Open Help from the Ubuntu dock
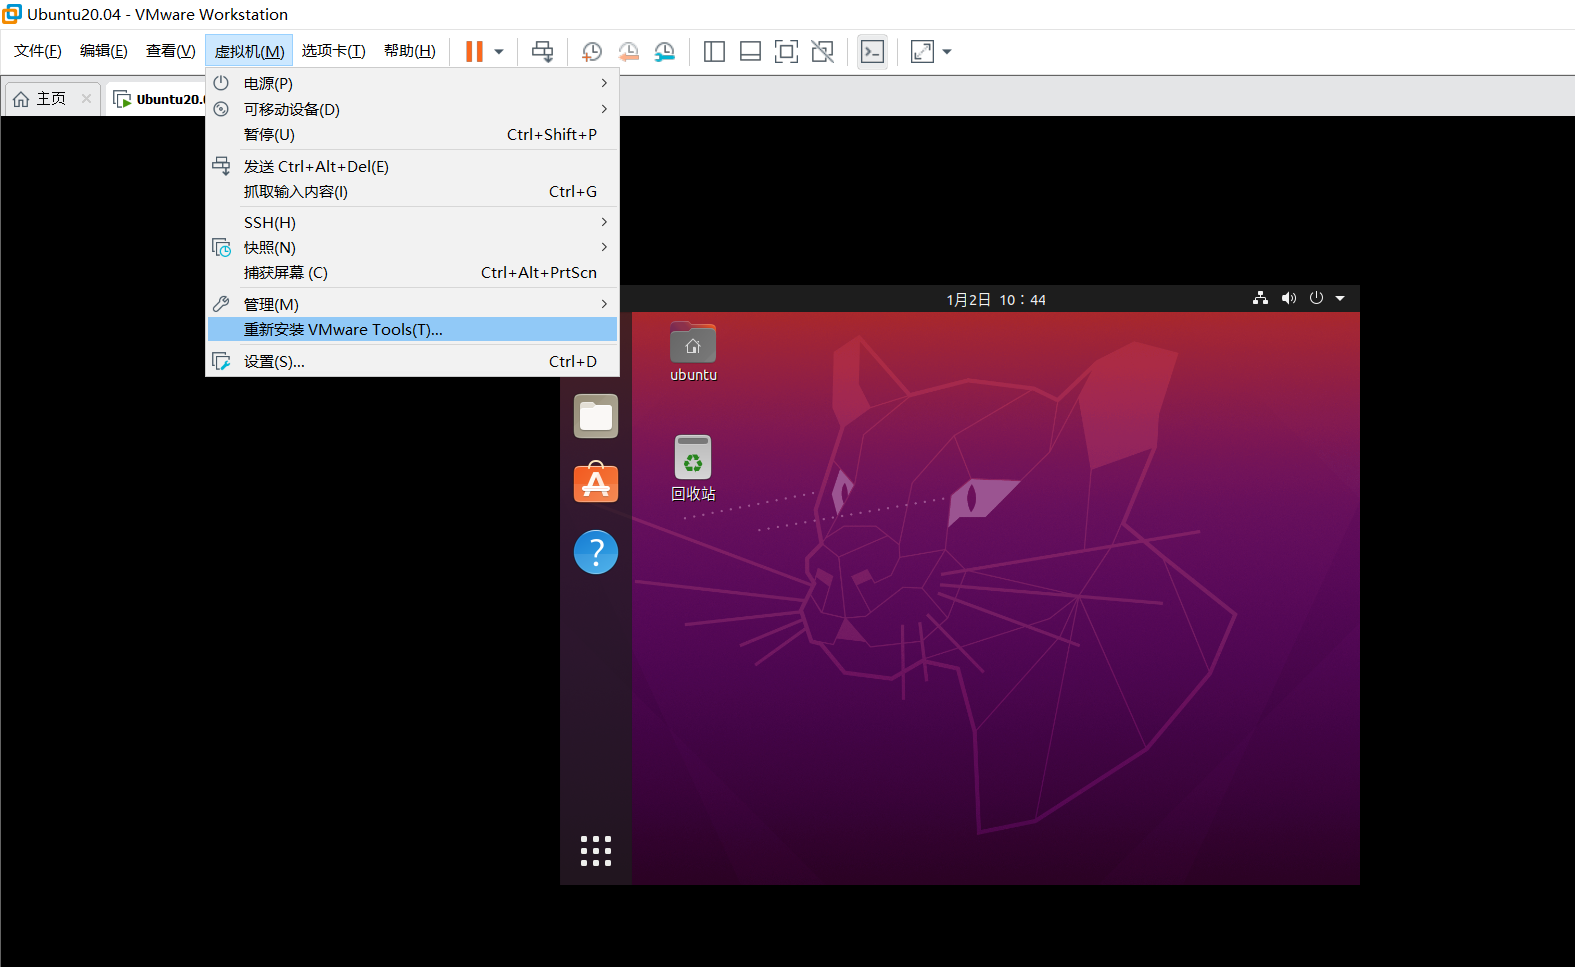 pos(596,552)
